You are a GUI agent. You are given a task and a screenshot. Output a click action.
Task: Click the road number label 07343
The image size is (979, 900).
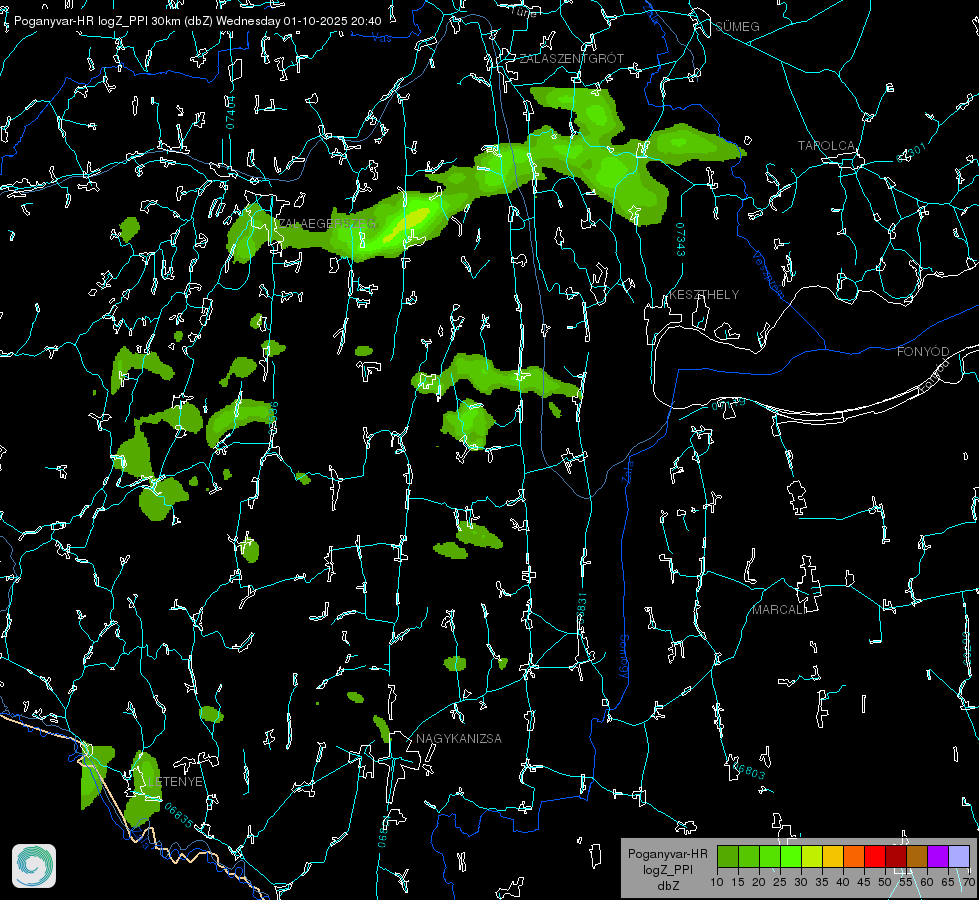click(681, 239)
